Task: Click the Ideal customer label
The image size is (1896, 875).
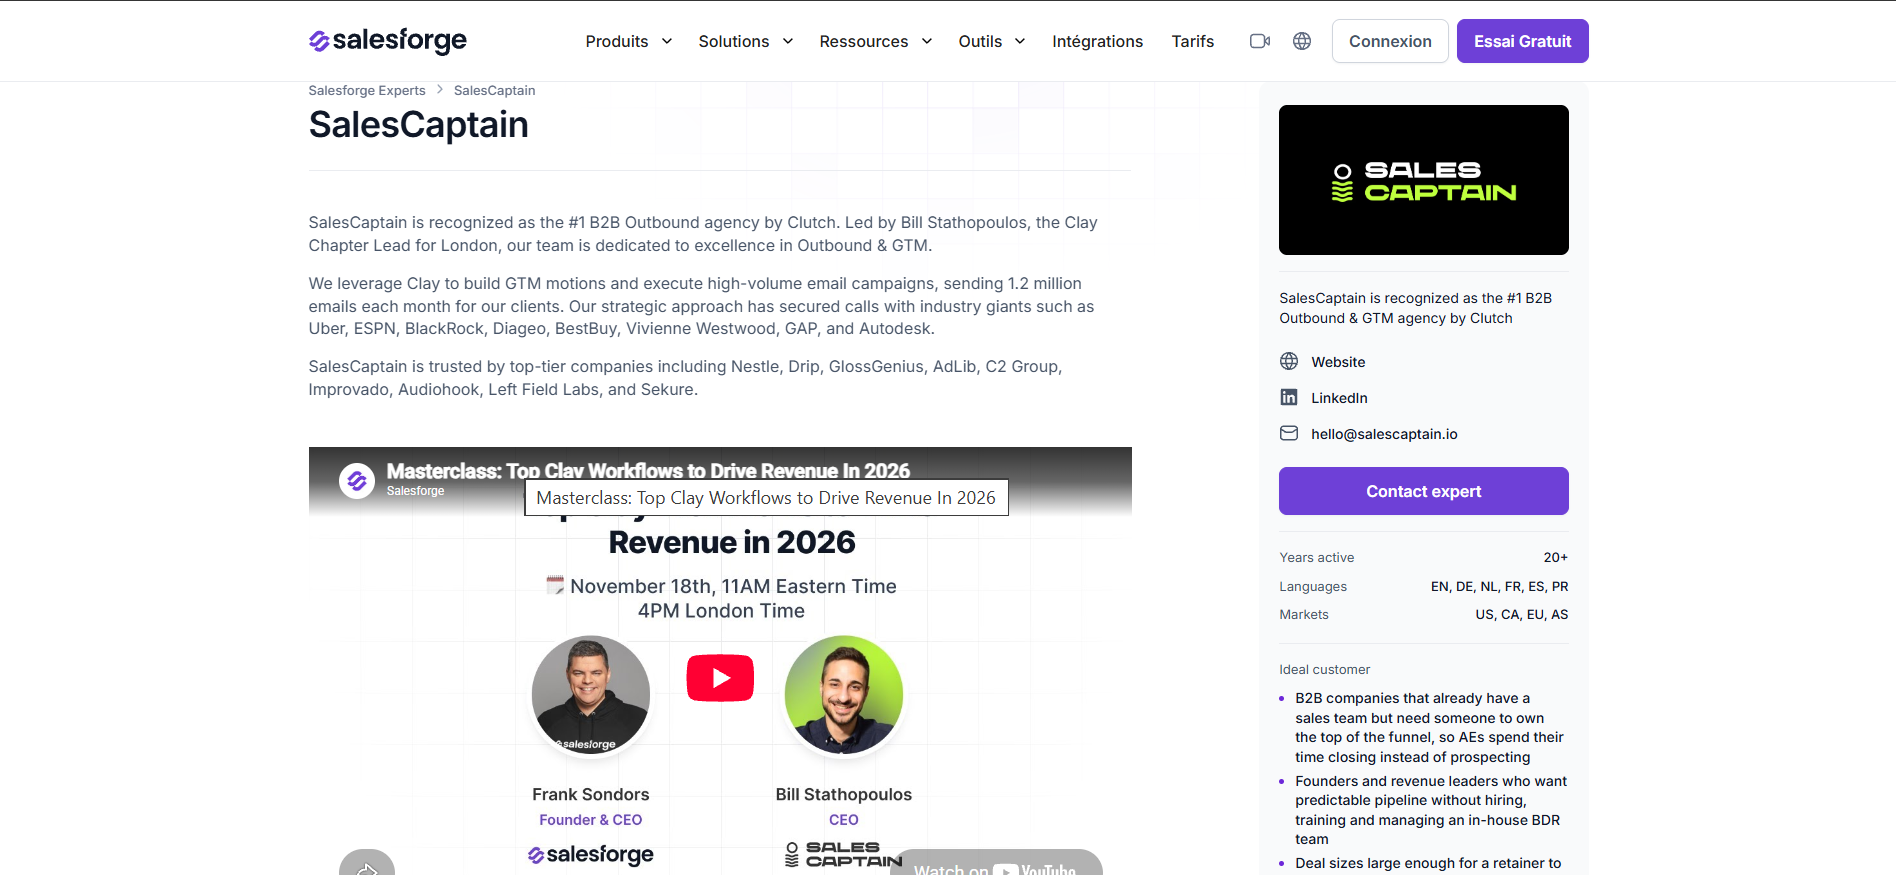Action: coord(1324,670)
